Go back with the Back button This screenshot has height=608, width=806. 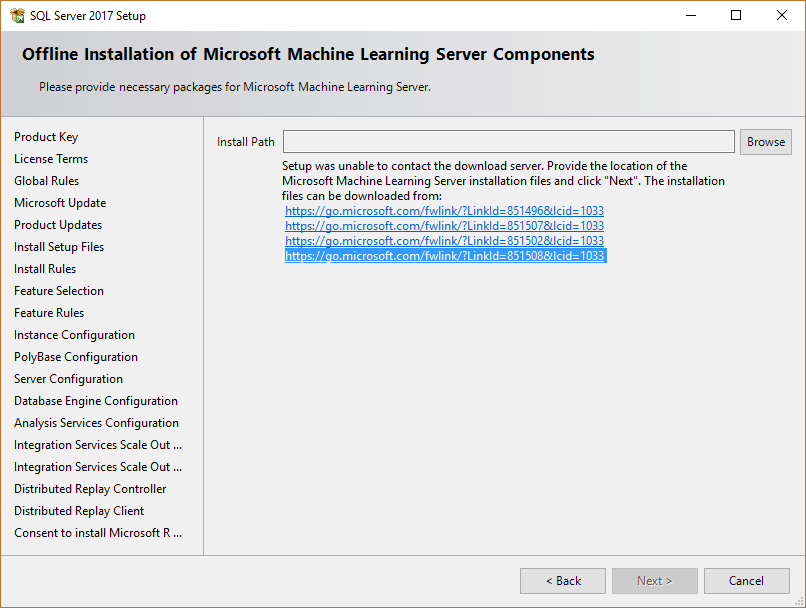click(x=563, y=581)
